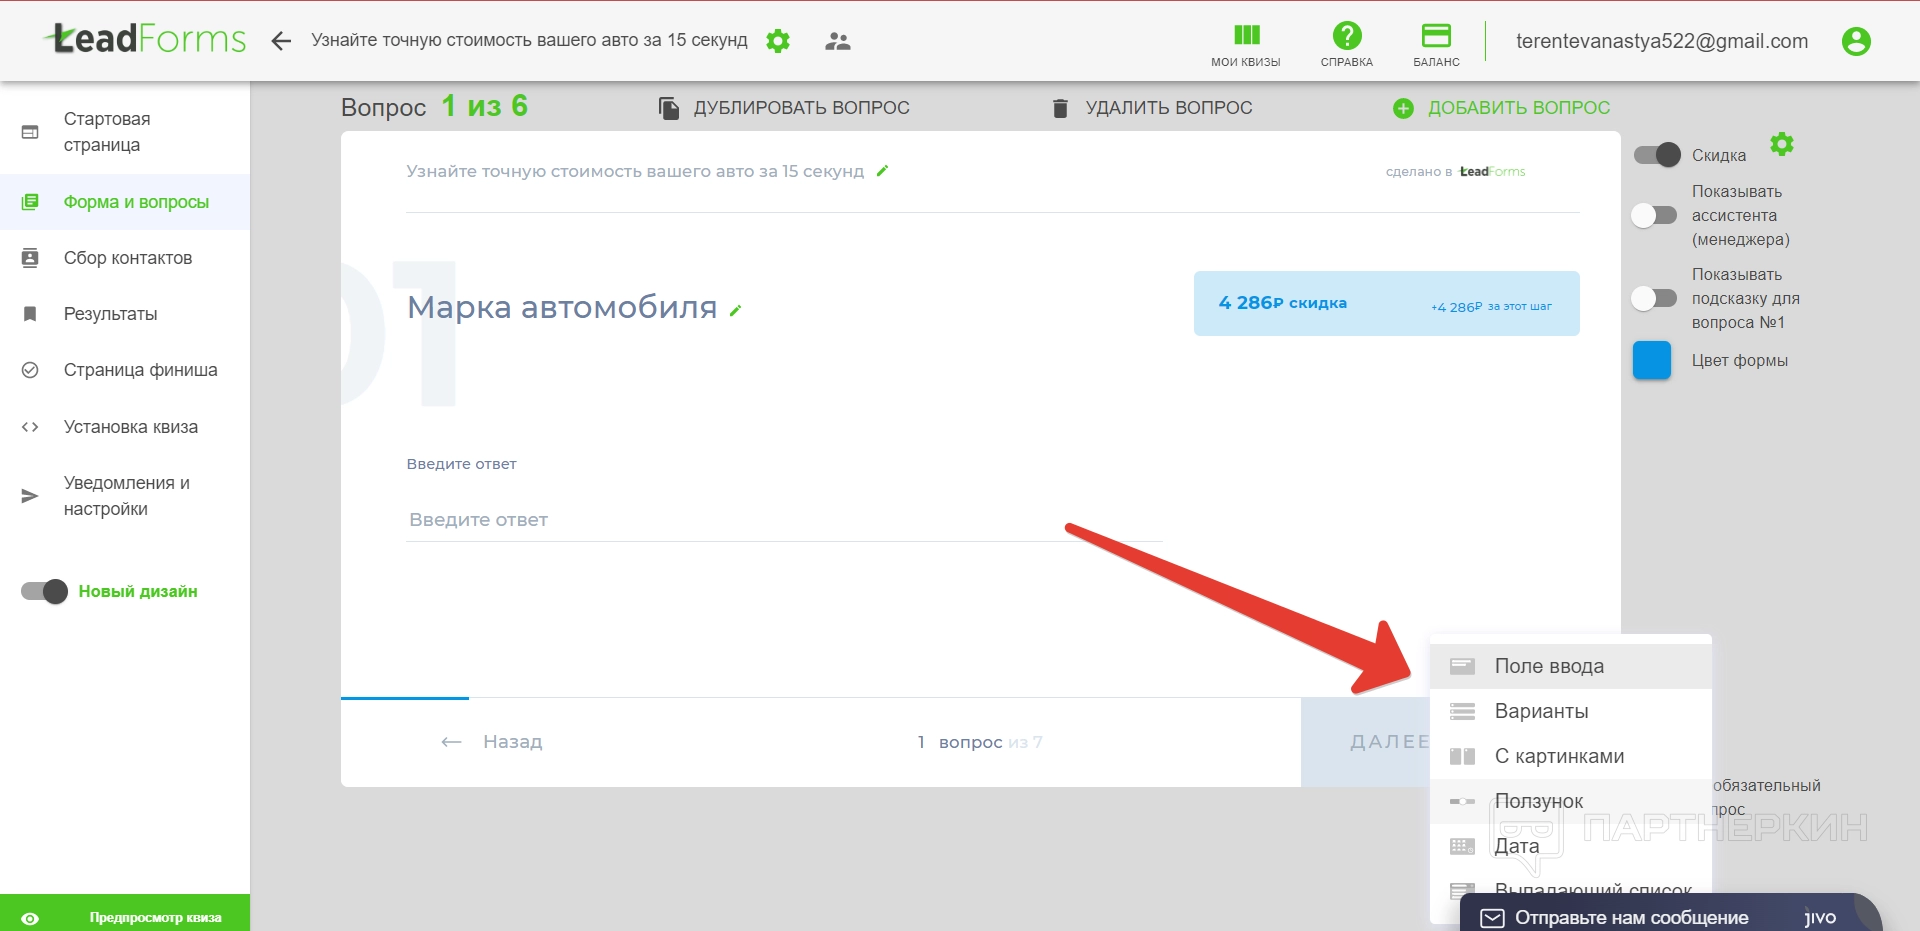
Task: Open quiz settings gear next to title
Action: 778,41
